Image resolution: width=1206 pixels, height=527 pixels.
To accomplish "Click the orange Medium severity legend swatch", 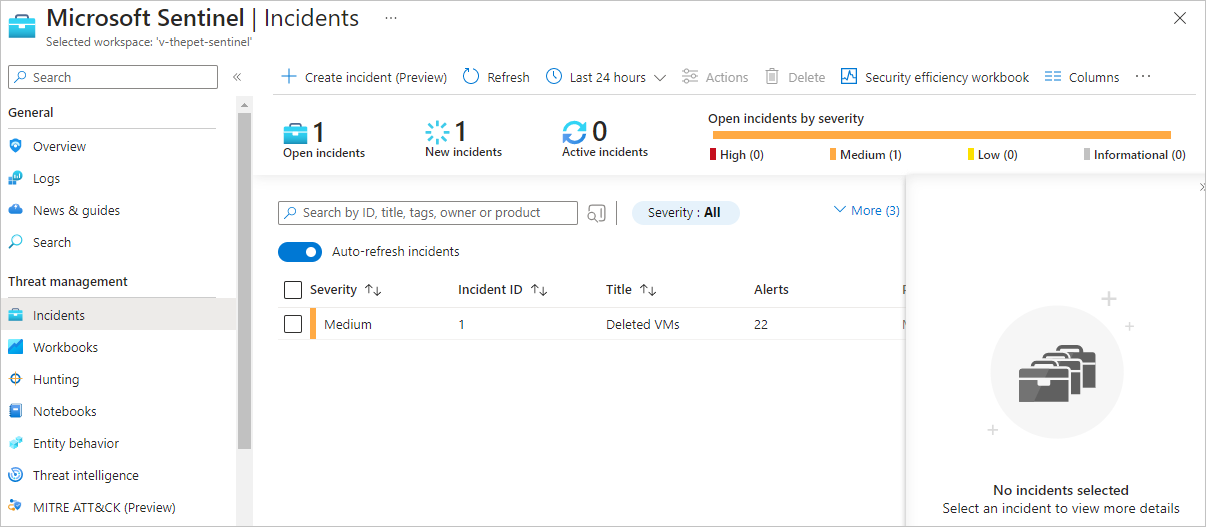I will pos(832,155).
